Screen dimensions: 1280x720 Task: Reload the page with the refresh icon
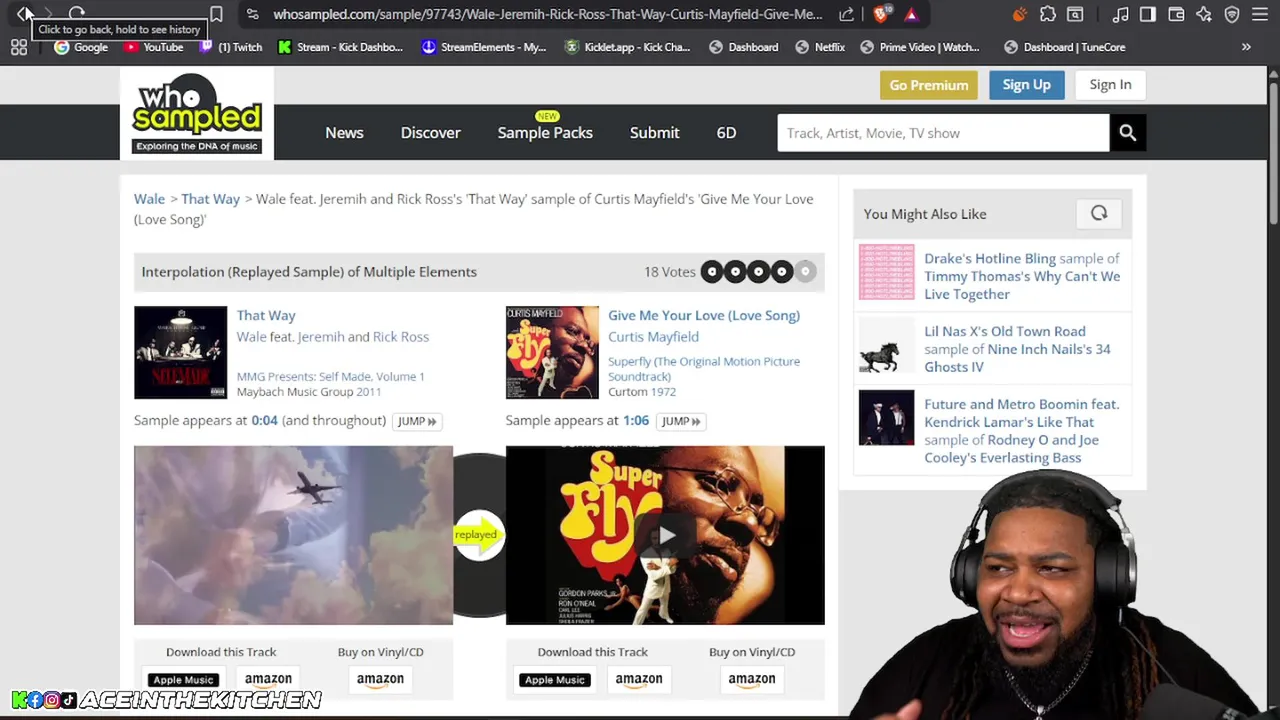click(x=77, y=14)
